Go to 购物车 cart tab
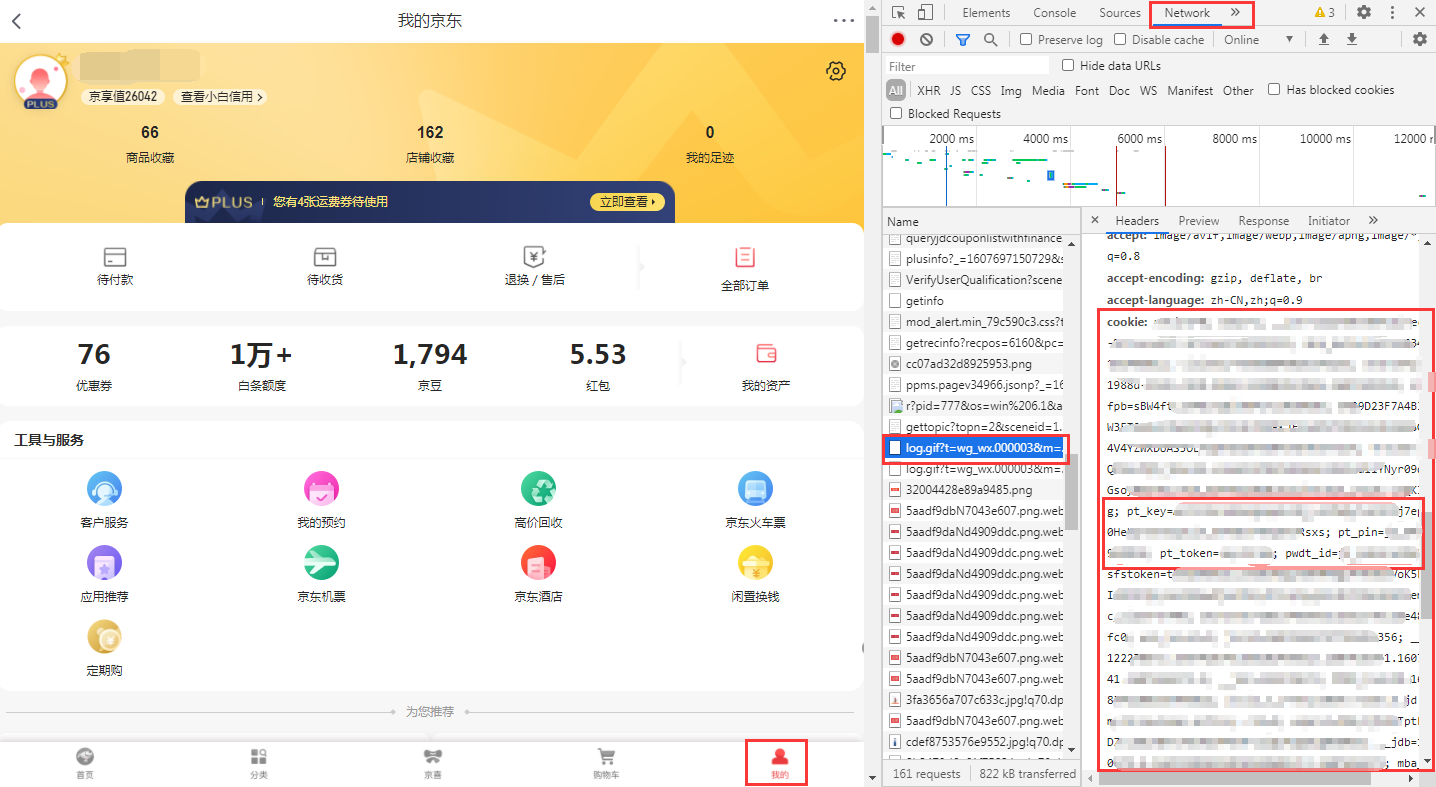Viewport: 1436px width, 787px height. point(606,763)
